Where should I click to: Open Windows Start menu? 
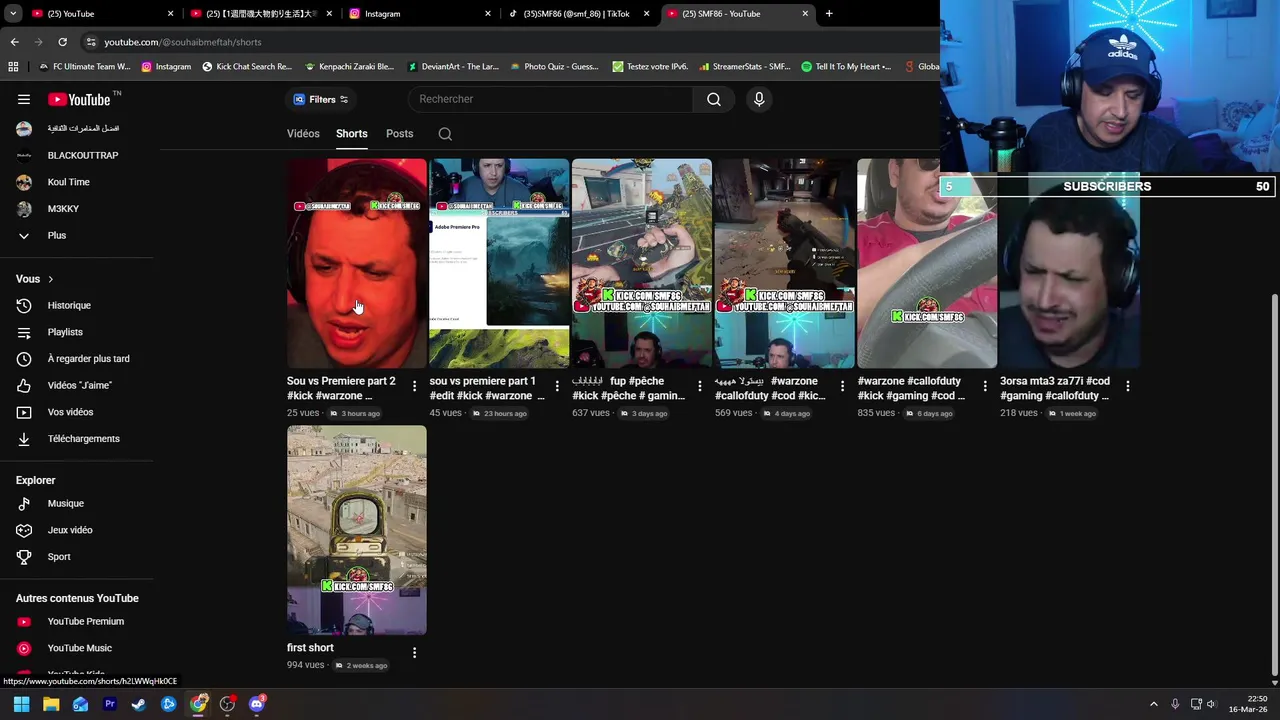click(21, 704)
